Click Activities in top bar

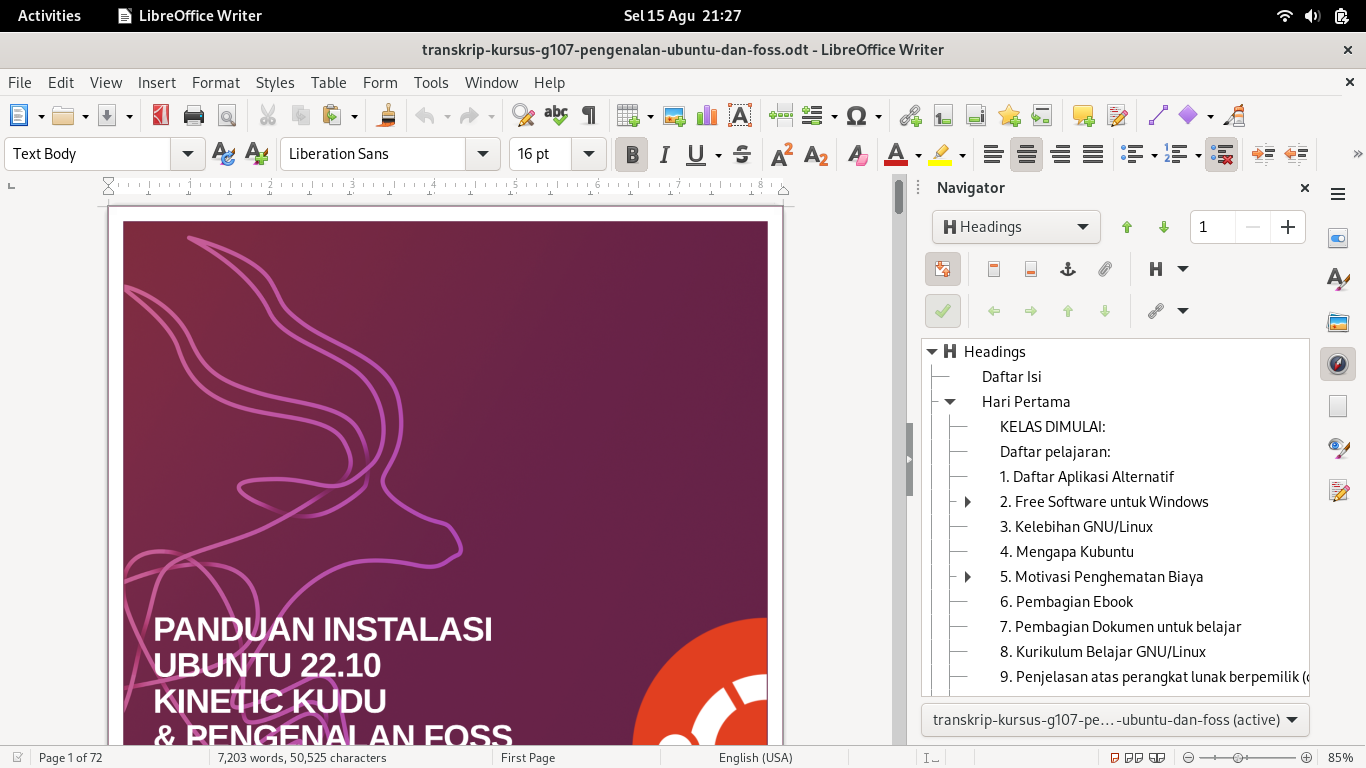click(49, 15)
